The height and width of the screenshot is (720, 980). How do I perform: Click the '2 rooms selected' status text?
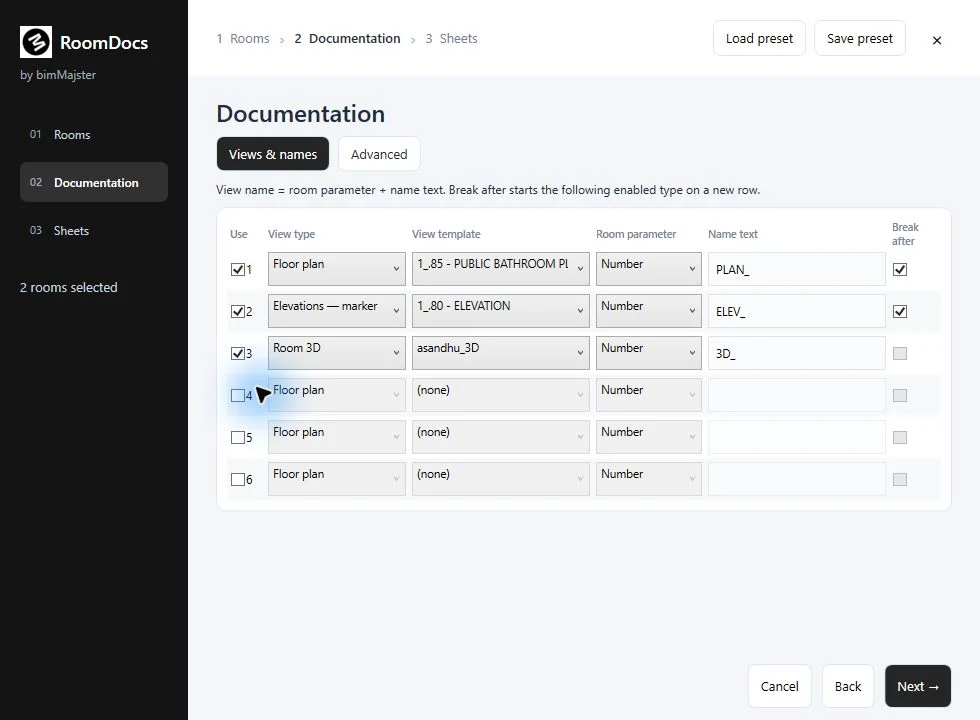pyautogui.click(x=69, y=288)
